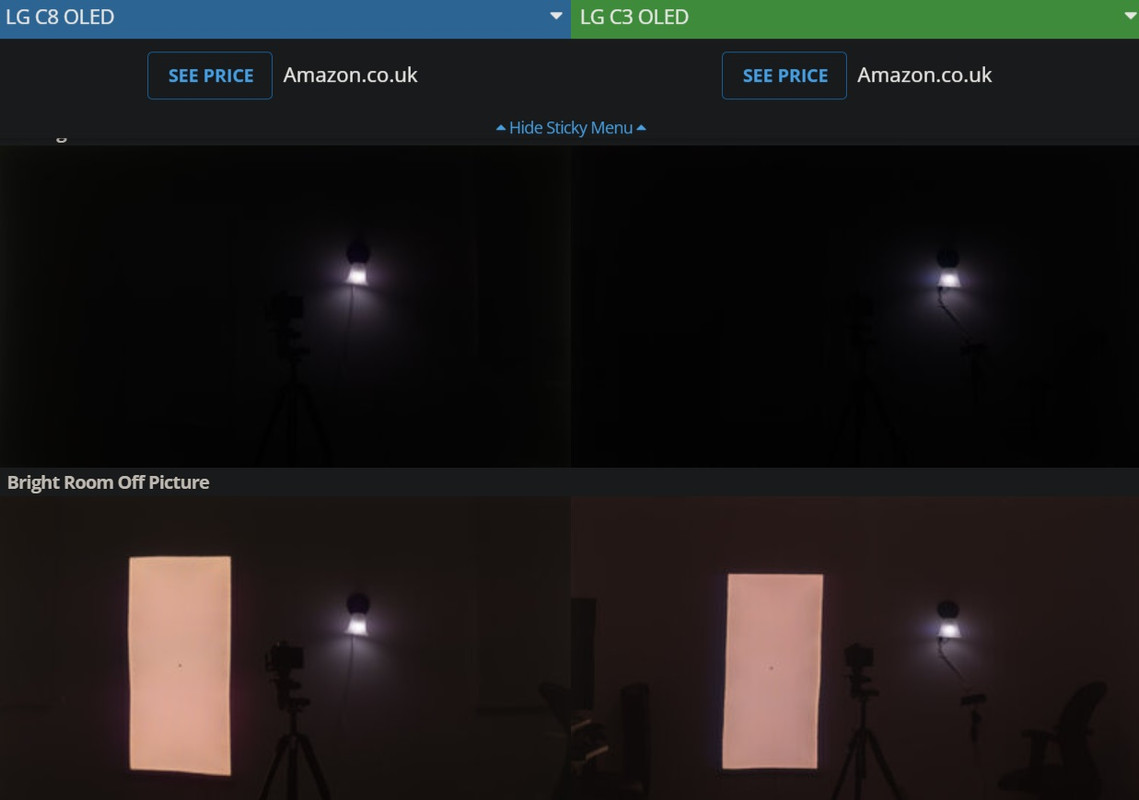Select Amazon.co.uk text for LG C8 OLED
Viewport: 1139px width, 800px height.
pos(350,75)
